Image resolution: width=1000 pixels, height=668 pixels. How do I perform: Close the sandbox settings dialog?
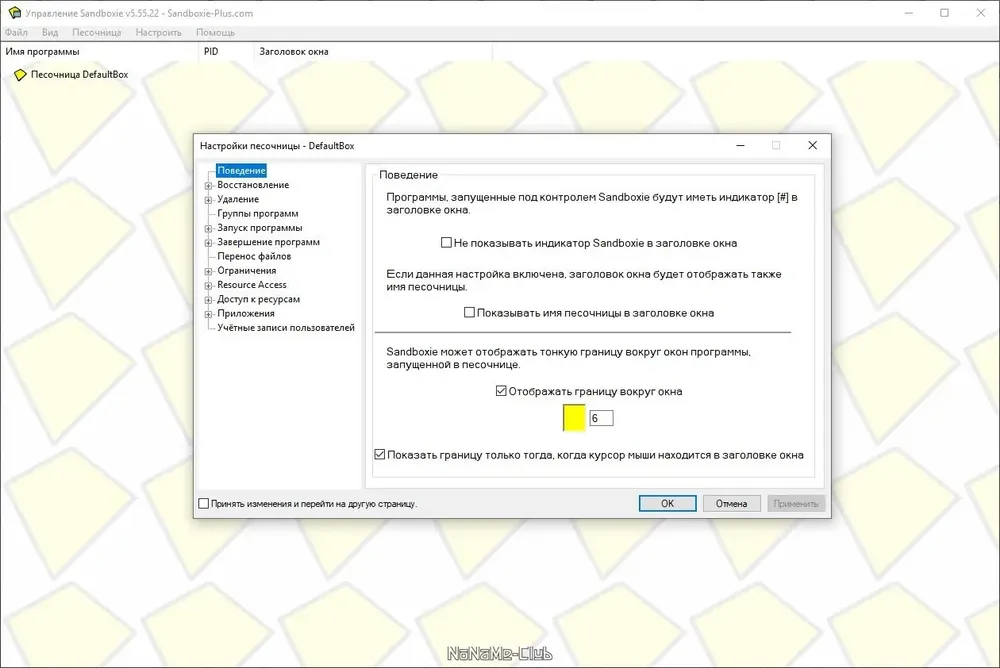(812, 145)
